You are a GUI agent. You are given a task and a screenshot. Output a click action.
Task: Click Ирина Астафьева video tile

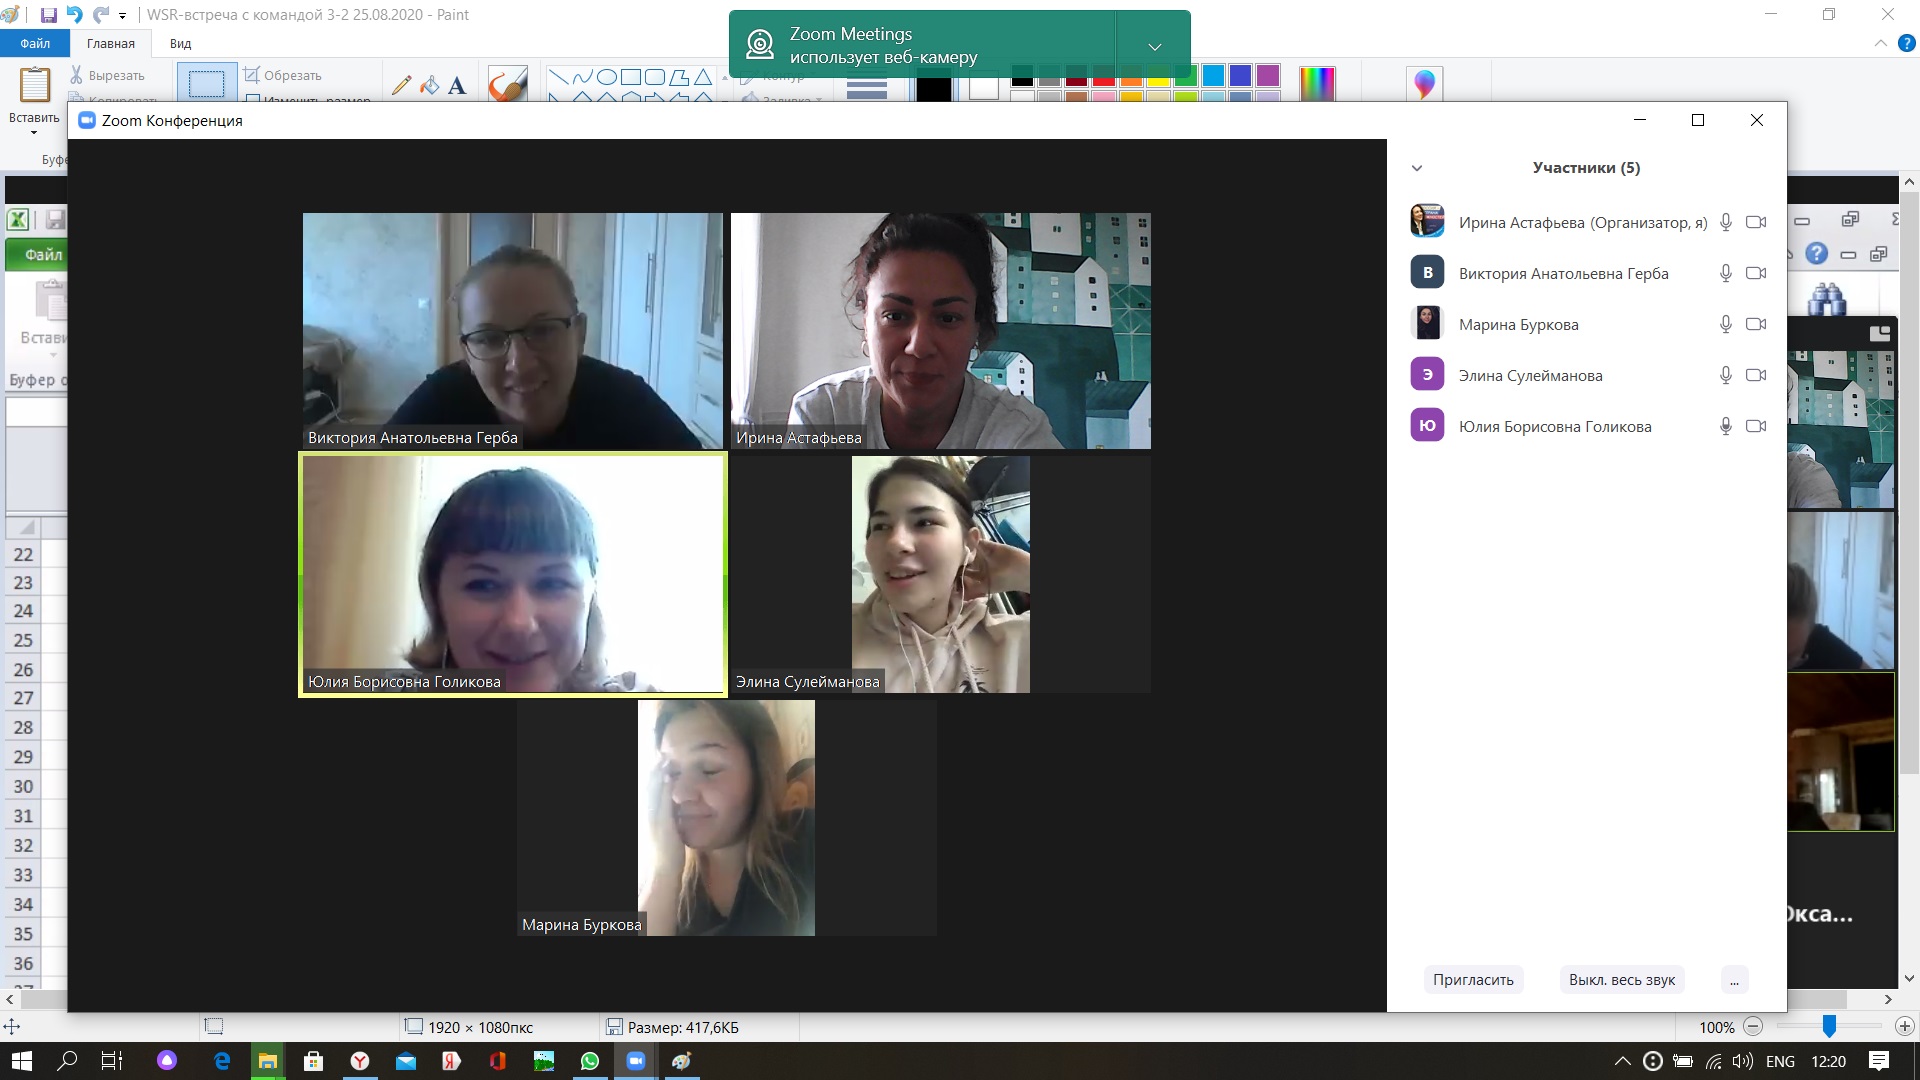point(940,331)
